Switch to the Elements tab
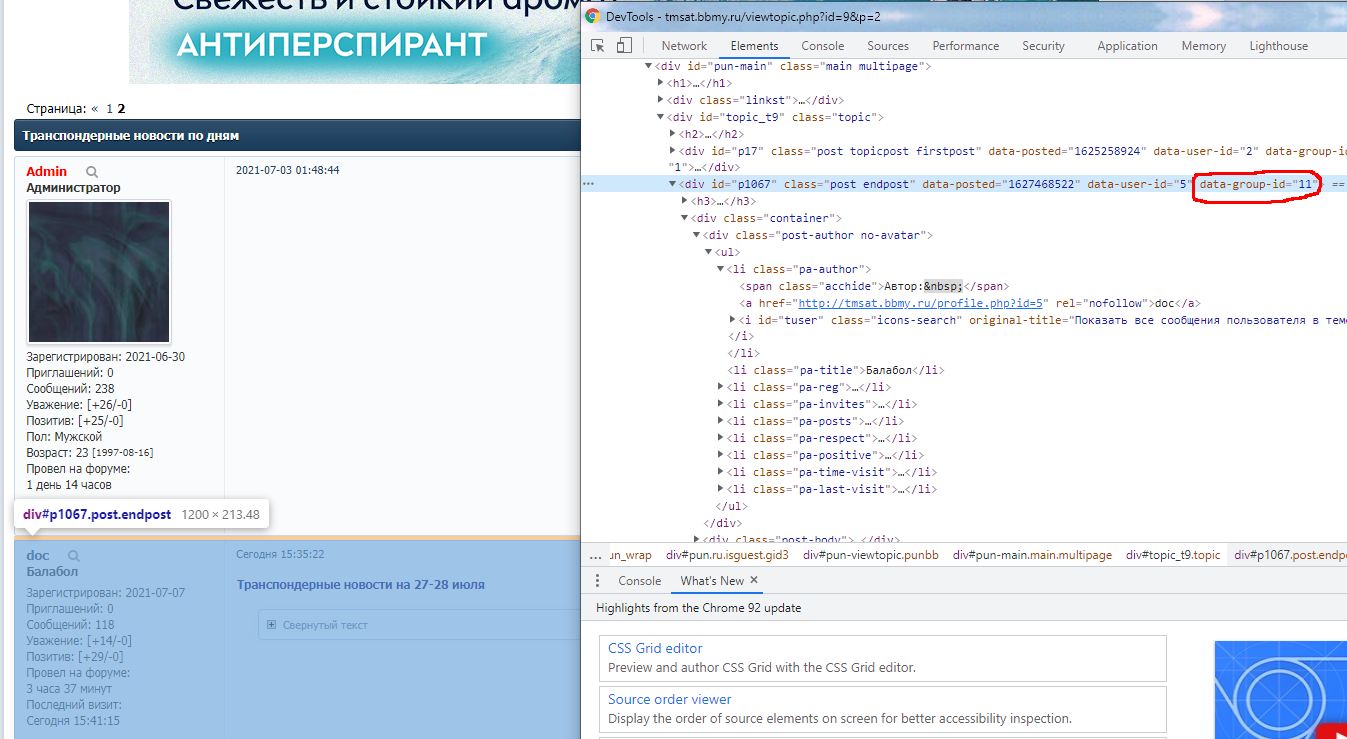The height and width of the screenshot is (739, 1347). pyautogui.click(x=754, y=46)
